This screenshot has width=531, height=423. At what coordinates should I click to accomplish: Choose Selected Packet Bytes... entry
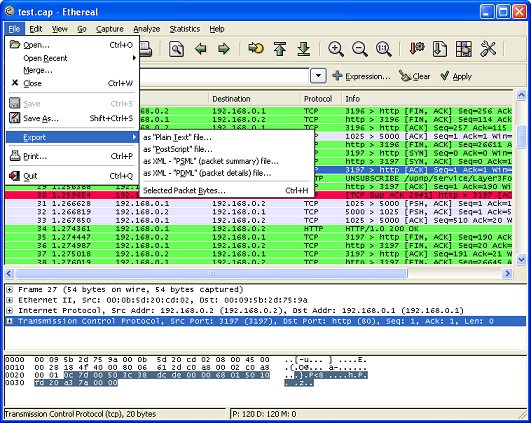point(227,191)
